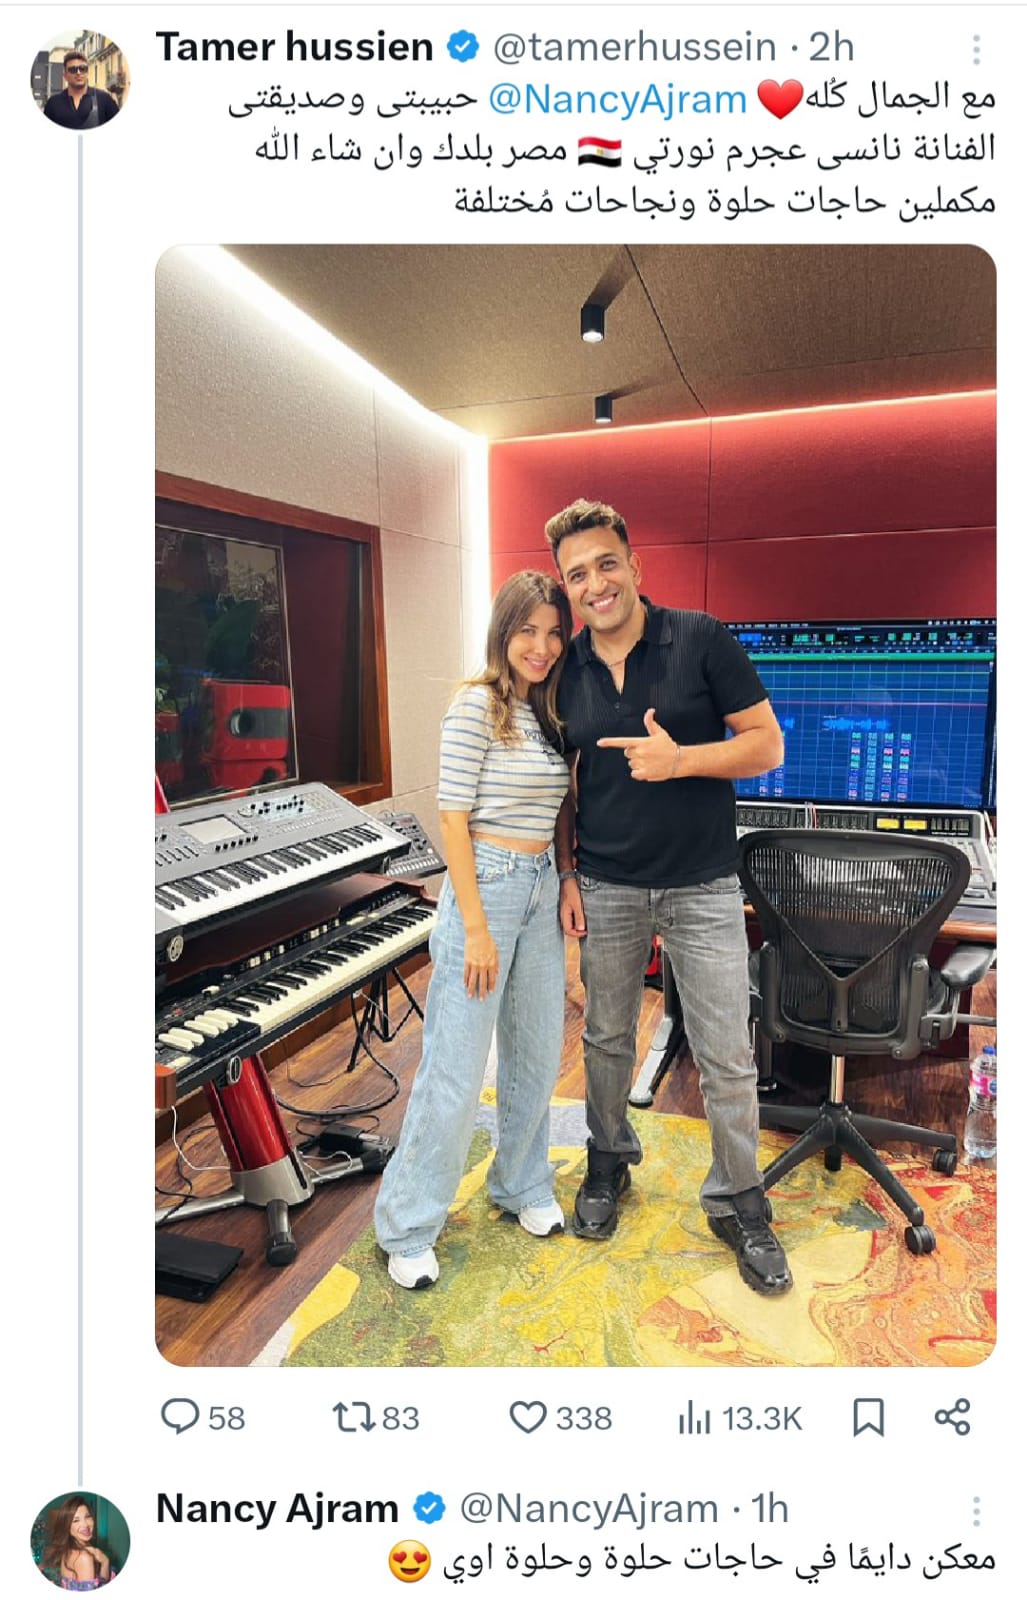The image size is (1027, 1600).
Task: Click the @NancyAjram mention in tweet text
Action: [x=618, y=99]
